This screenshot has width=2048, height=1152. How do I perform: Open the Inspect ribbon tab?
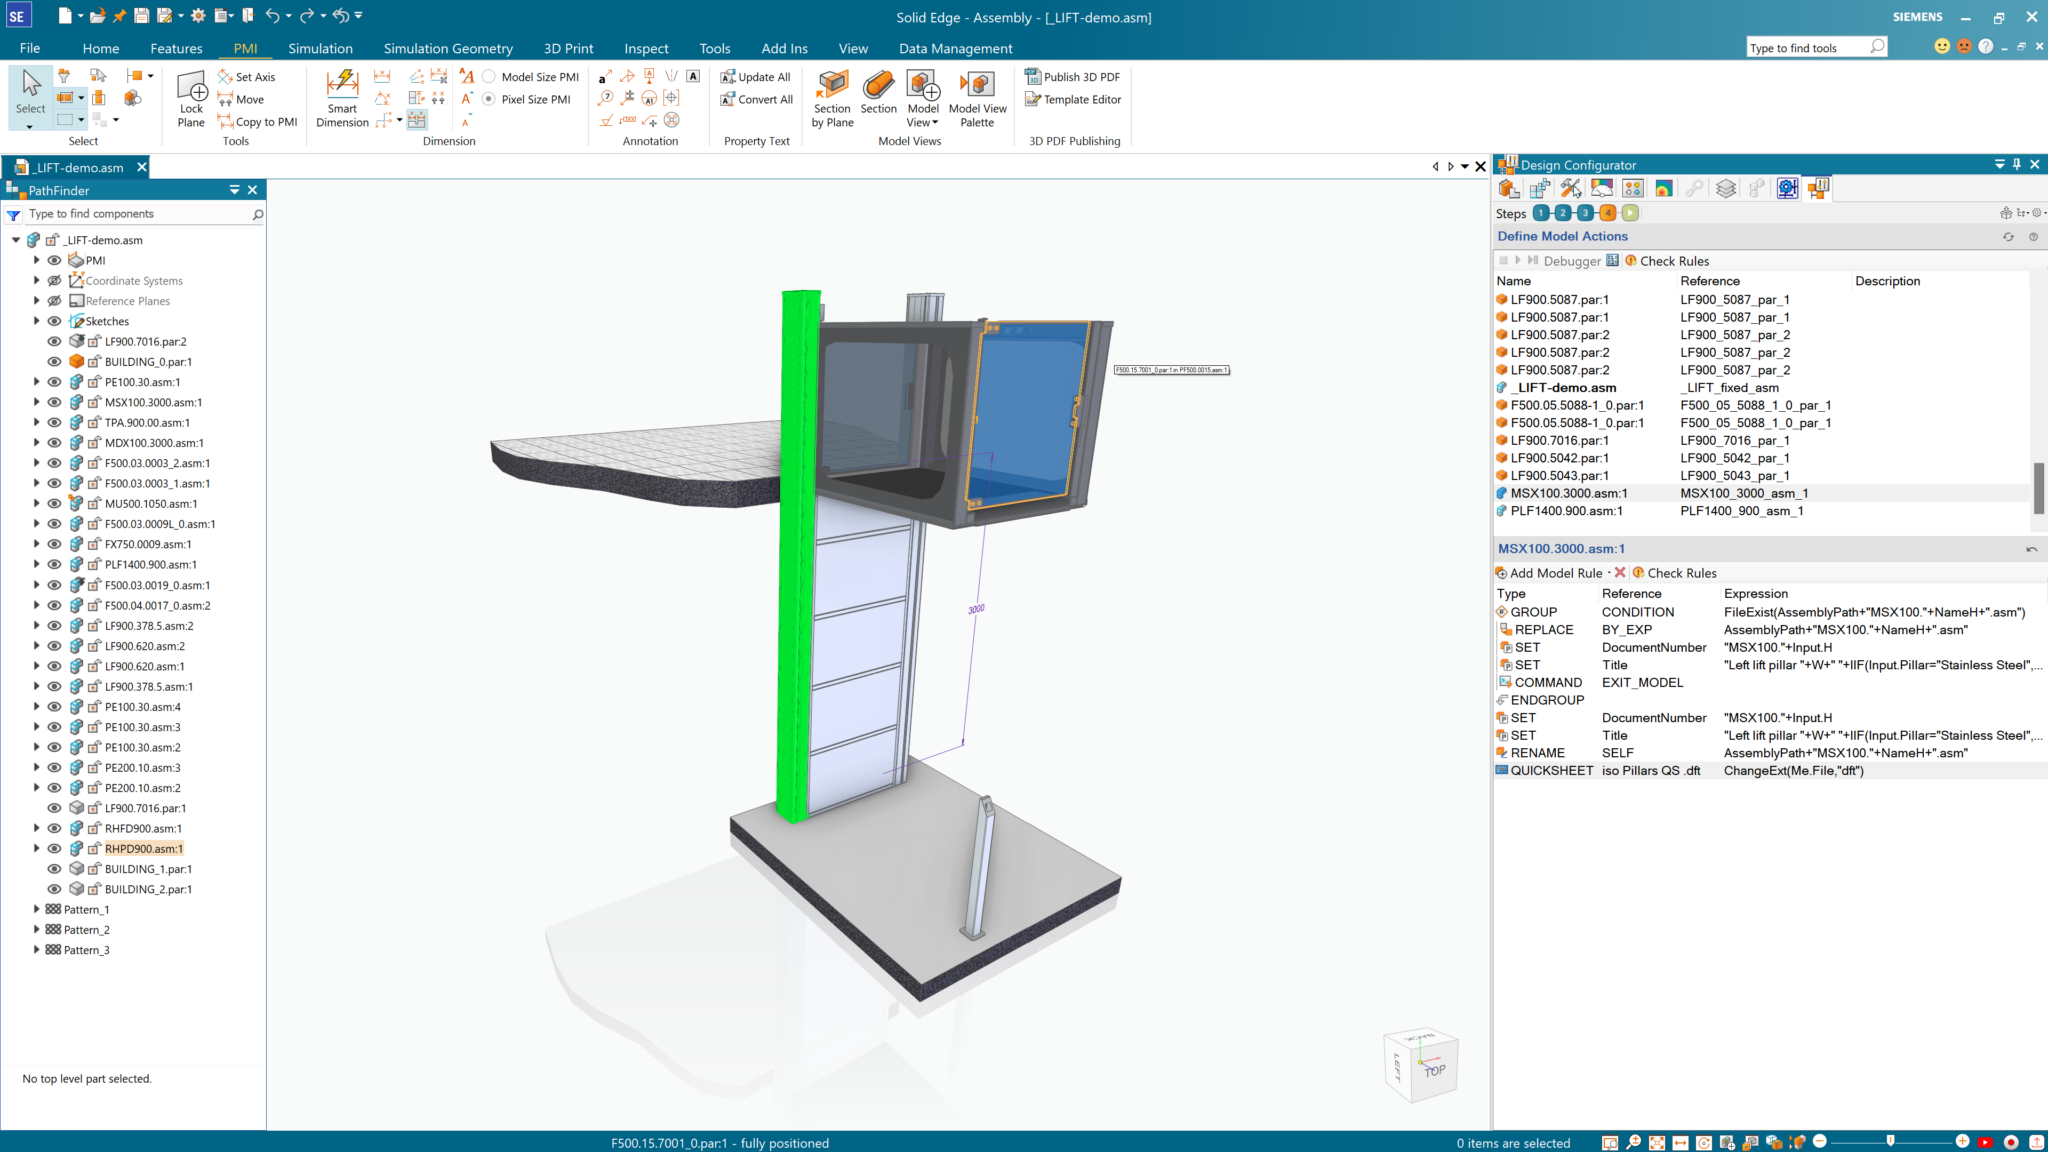[x=646, y=48]
